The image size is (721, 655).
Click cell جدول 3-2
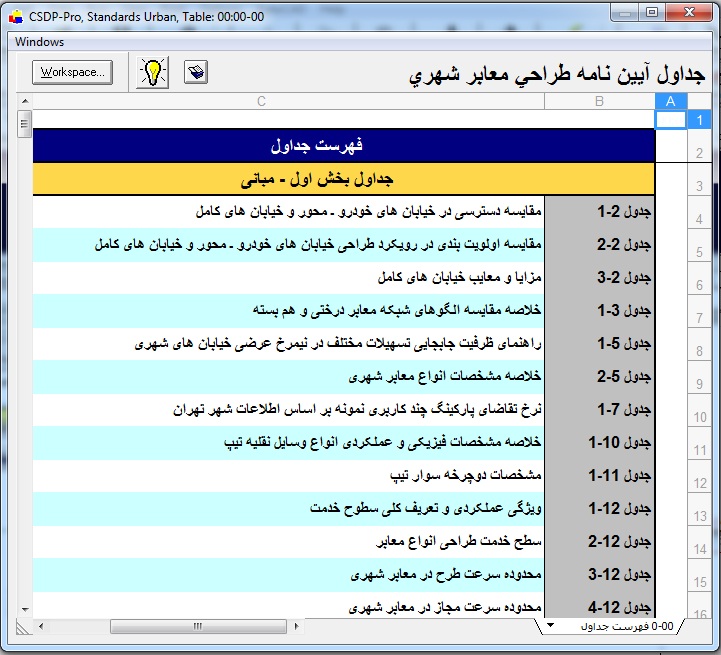[600, 278]
